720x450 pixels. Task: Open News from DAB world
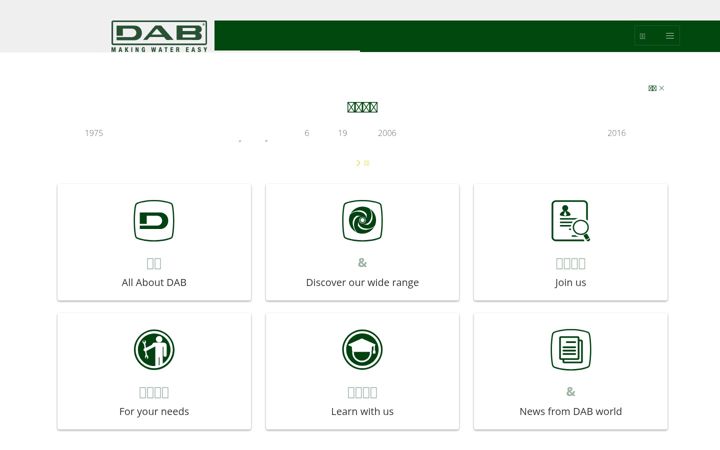570,411
